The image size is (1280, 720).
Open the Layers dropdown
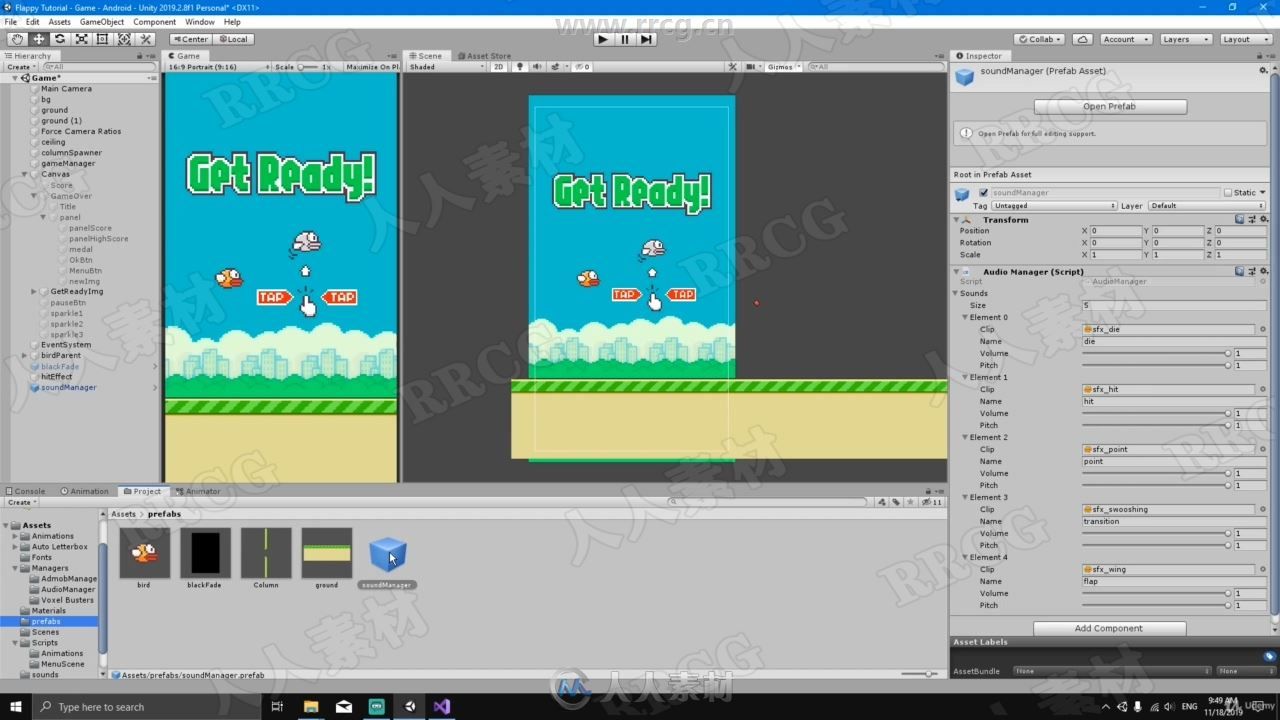tap(1185, 39)
